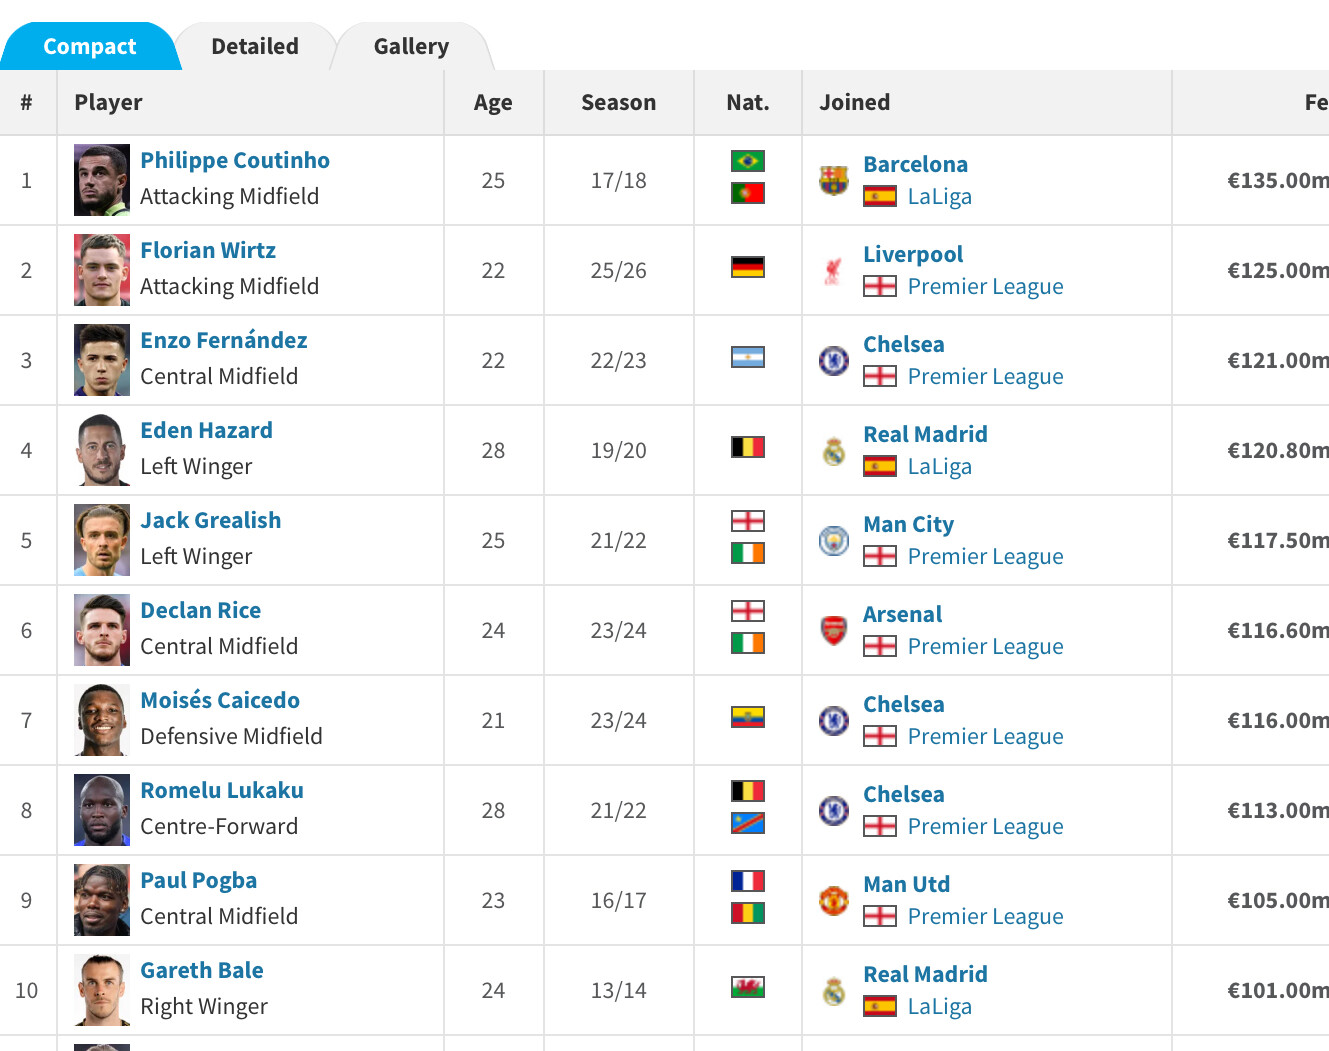
Task: Open Florian Wirtz's player profile link
Action: point(208,250)
